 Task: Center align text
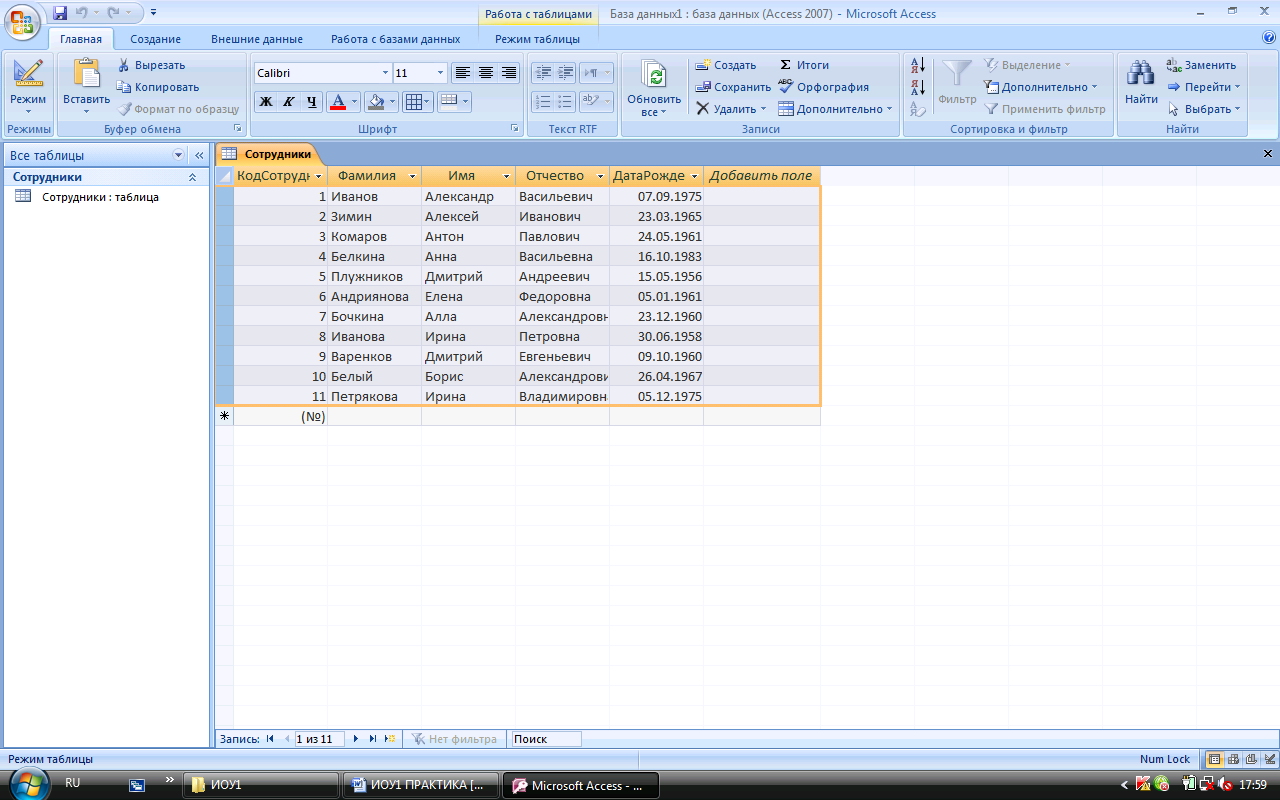(486, 73)
